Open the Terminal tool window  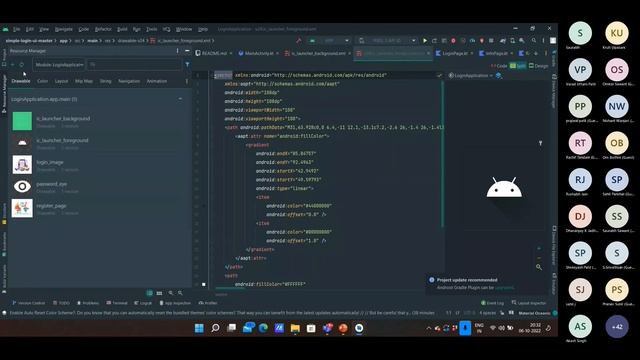(117, 303)
